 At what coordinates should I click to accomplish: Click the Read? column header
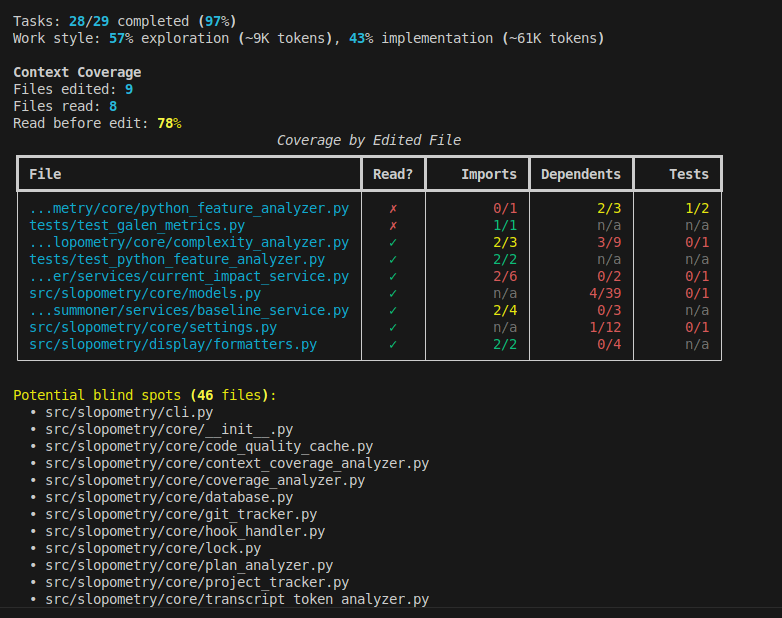tap(393, 174)
